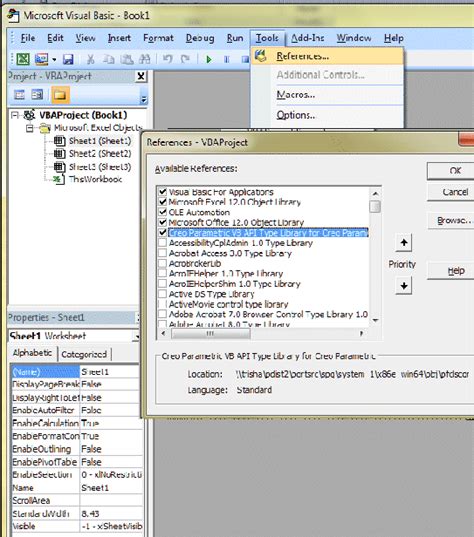The height and width of the screenshot is (537, 474).
Task: Select ThisWorkbook in project tree
Action: [95, 179]
